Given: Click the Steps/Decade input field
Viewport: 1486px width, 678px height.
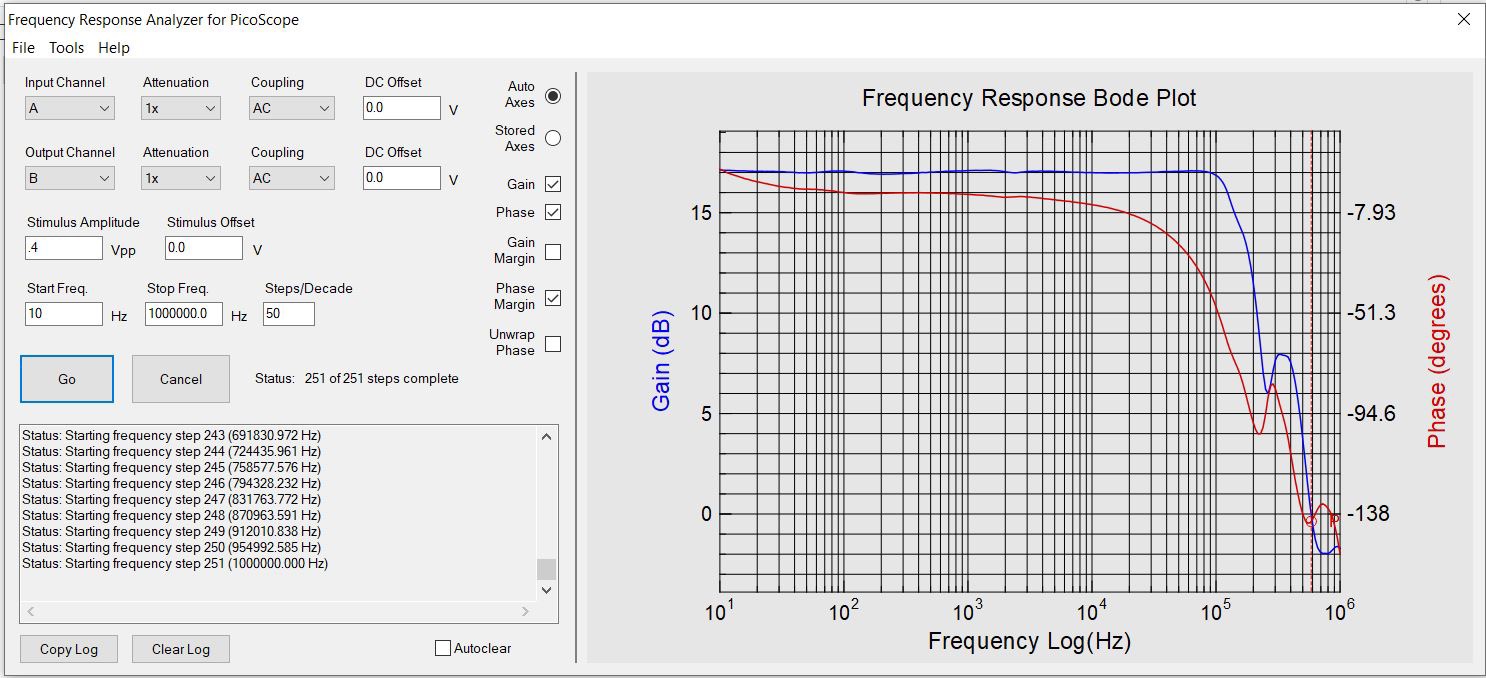Looking at the screenshot, I should tap(288, 314).
